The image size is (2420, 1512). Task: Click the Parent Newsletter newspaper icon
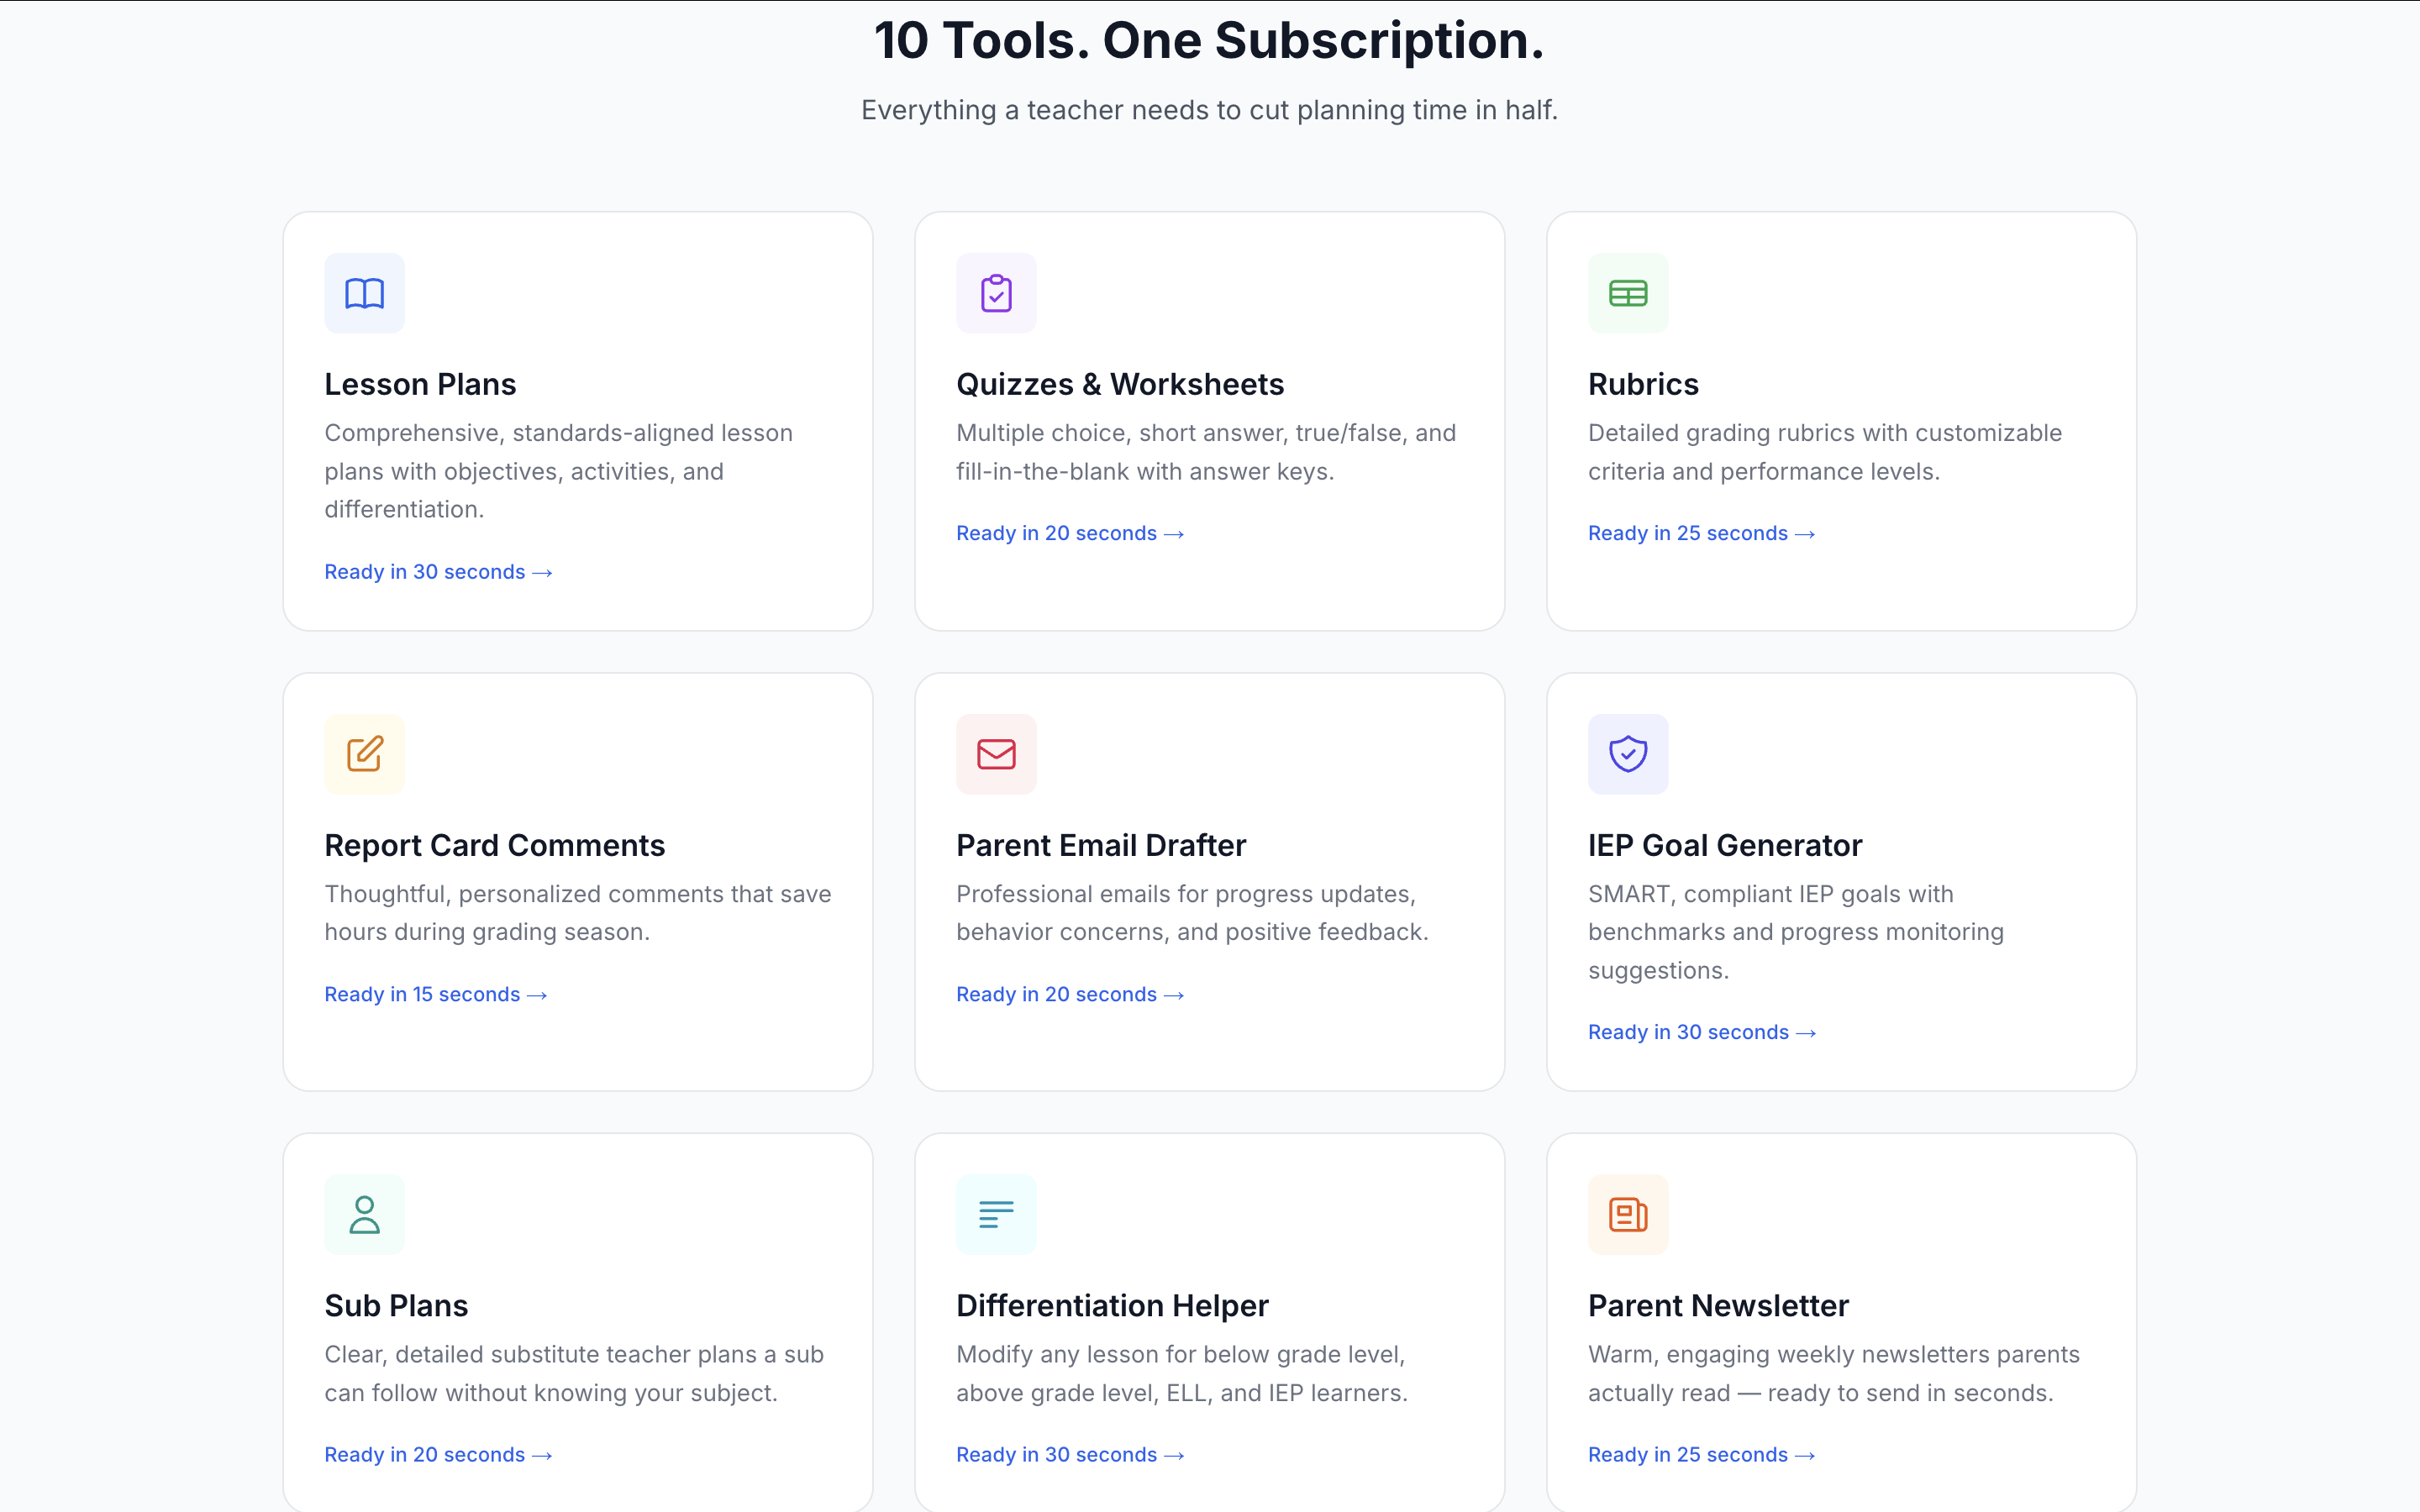tap(1627, 1214)
